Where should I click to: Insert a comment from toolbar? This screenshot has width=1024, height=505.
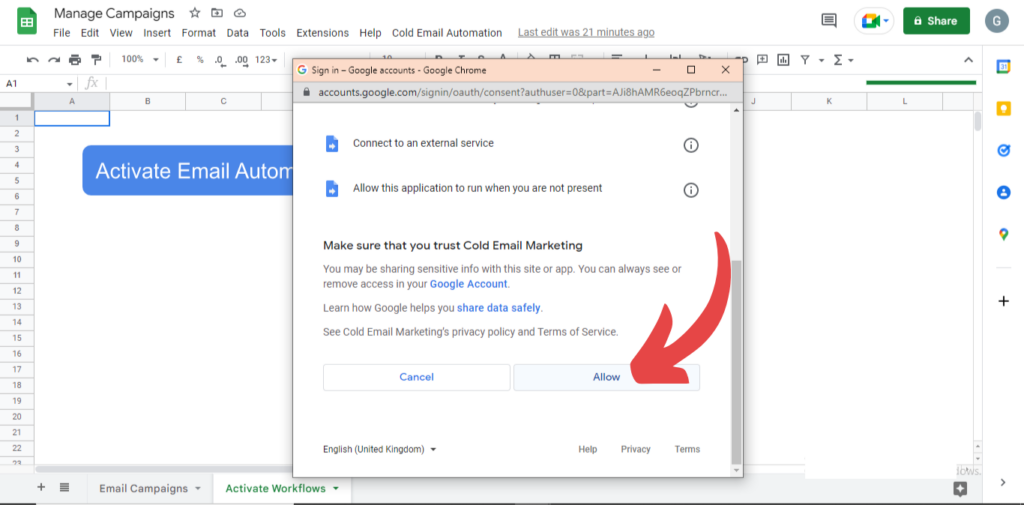click(762, 59)
